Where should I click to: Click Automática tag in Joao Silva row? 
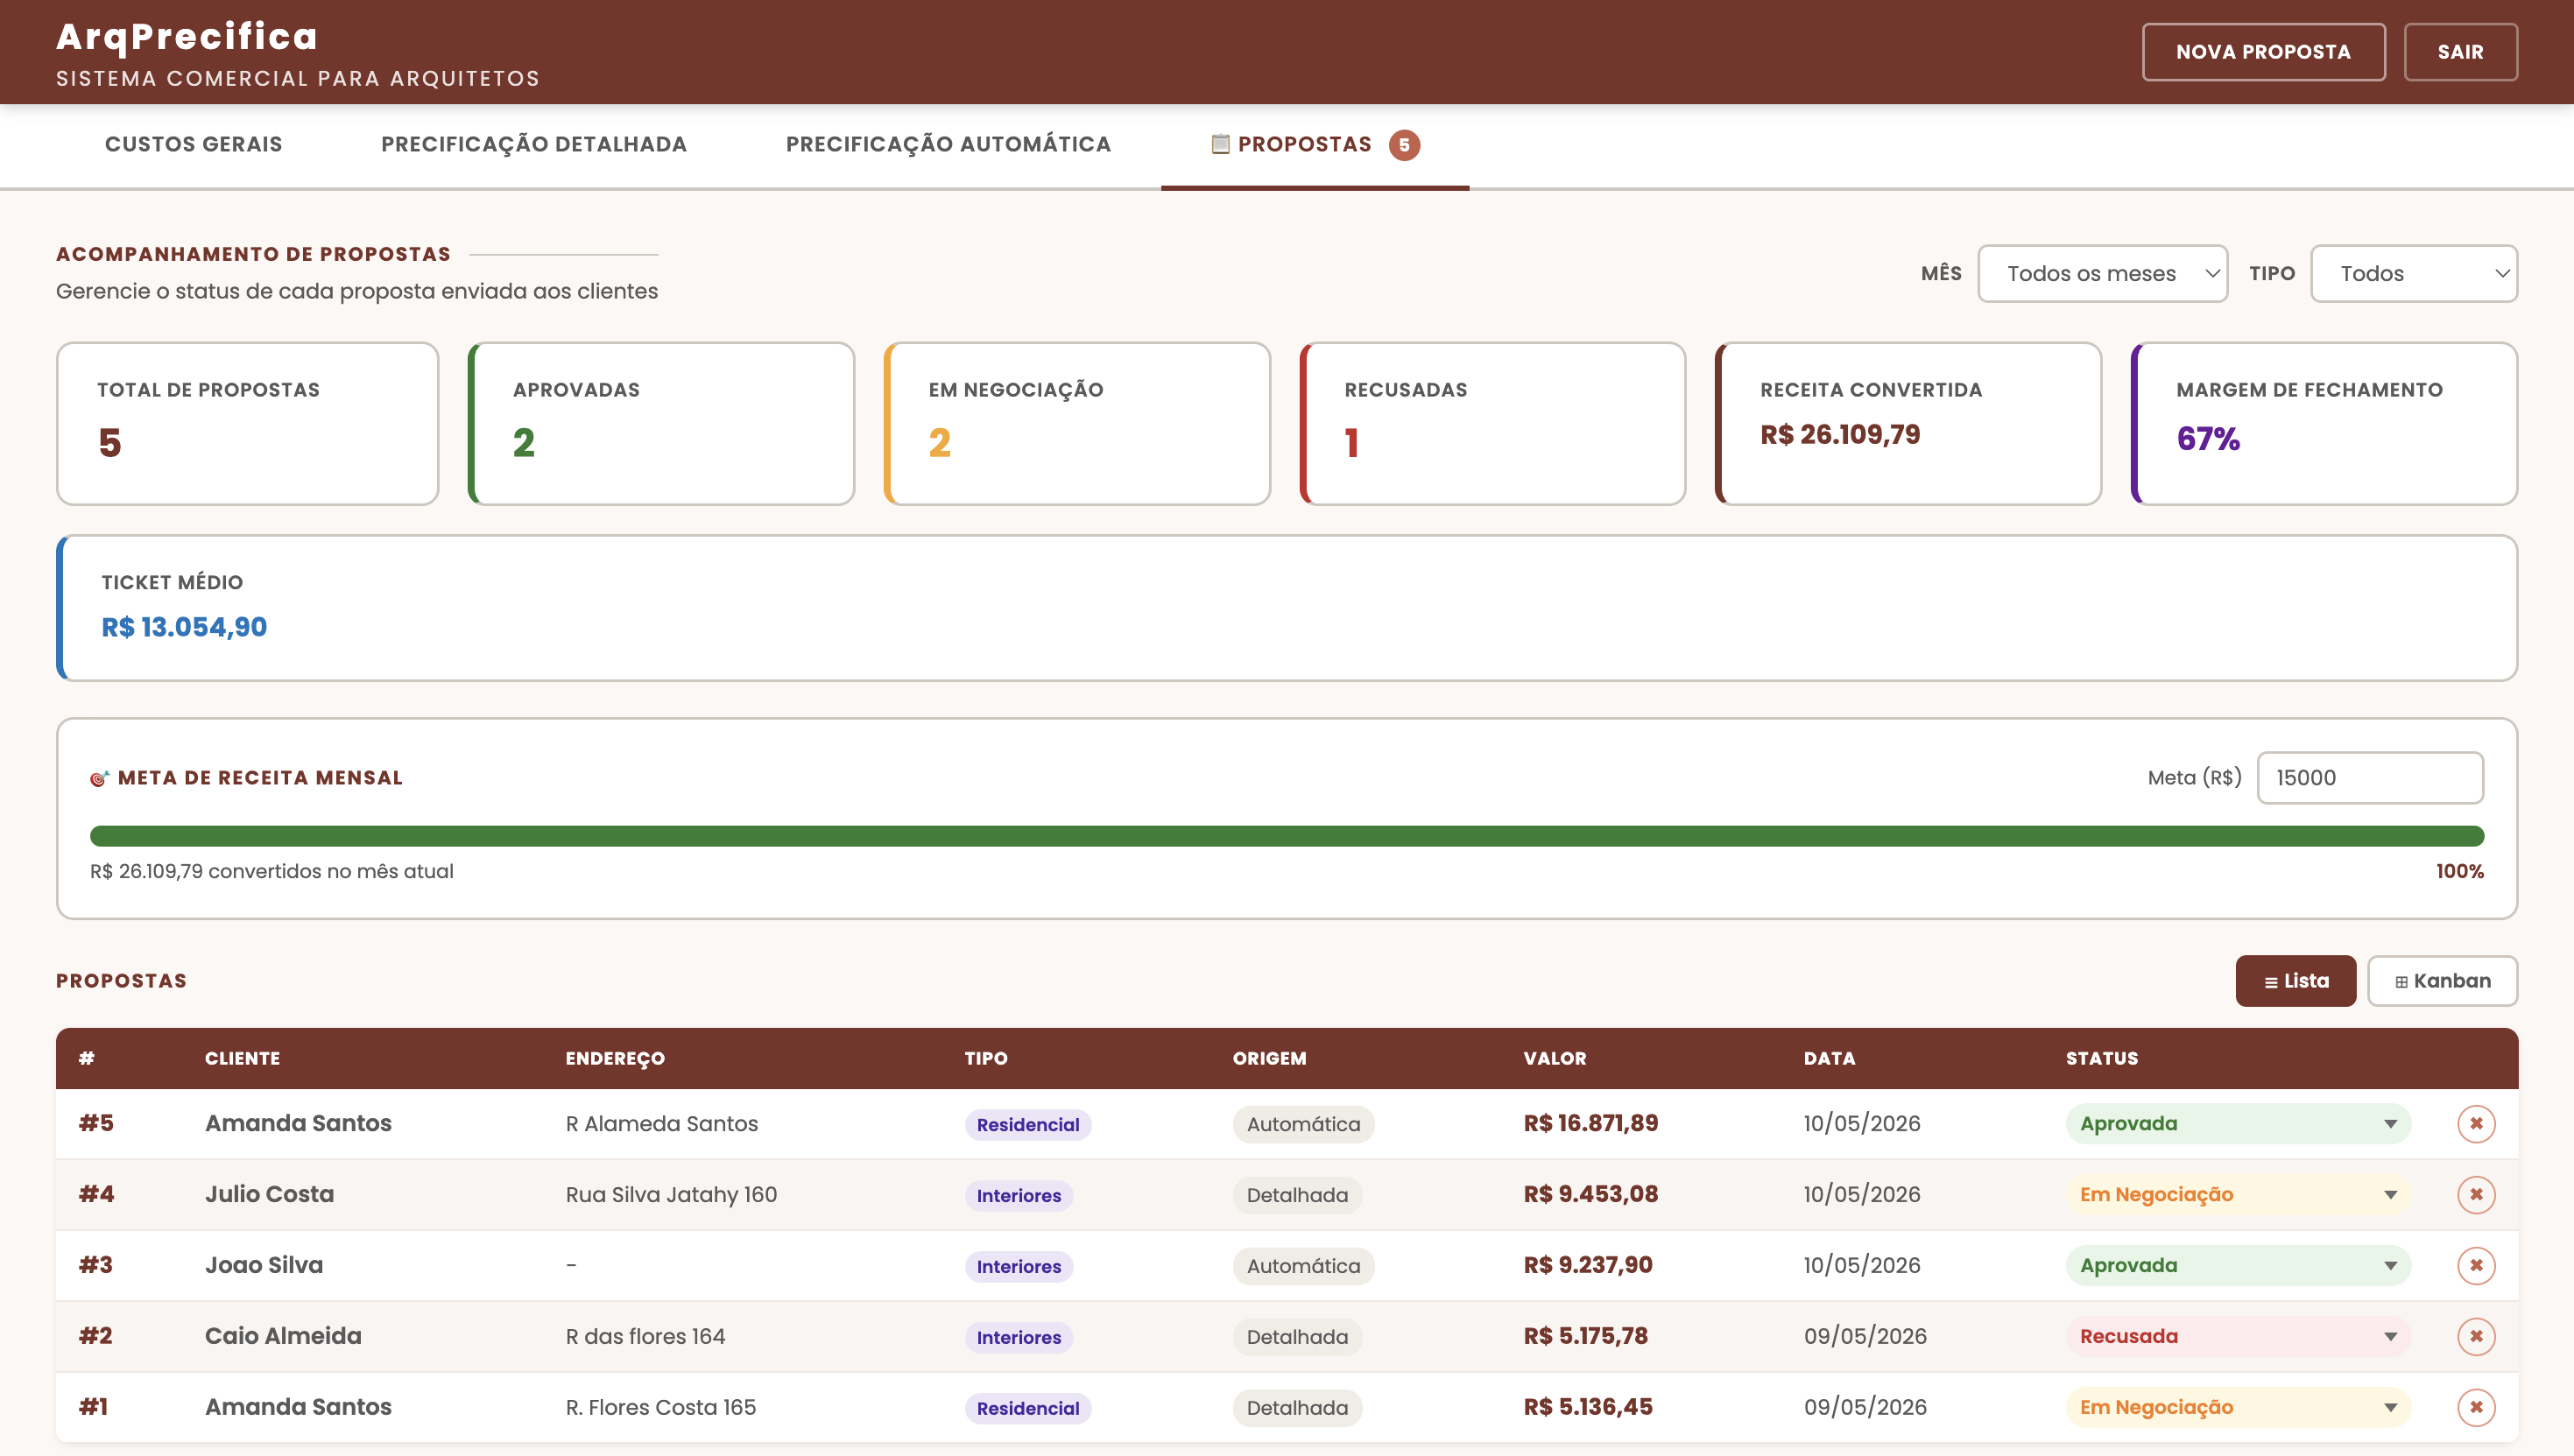(1303, 1266)
